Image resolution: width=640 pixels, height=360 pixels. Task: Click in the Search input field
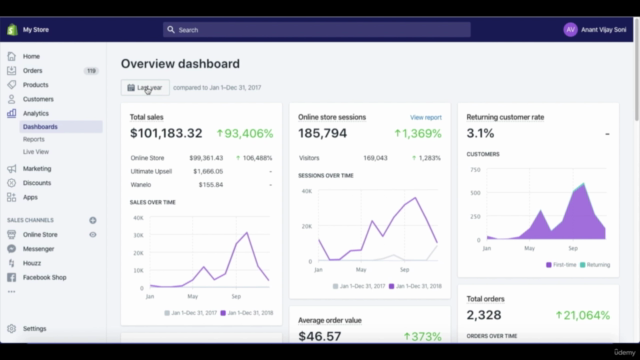pyautogui.click(x=317, y=29)
